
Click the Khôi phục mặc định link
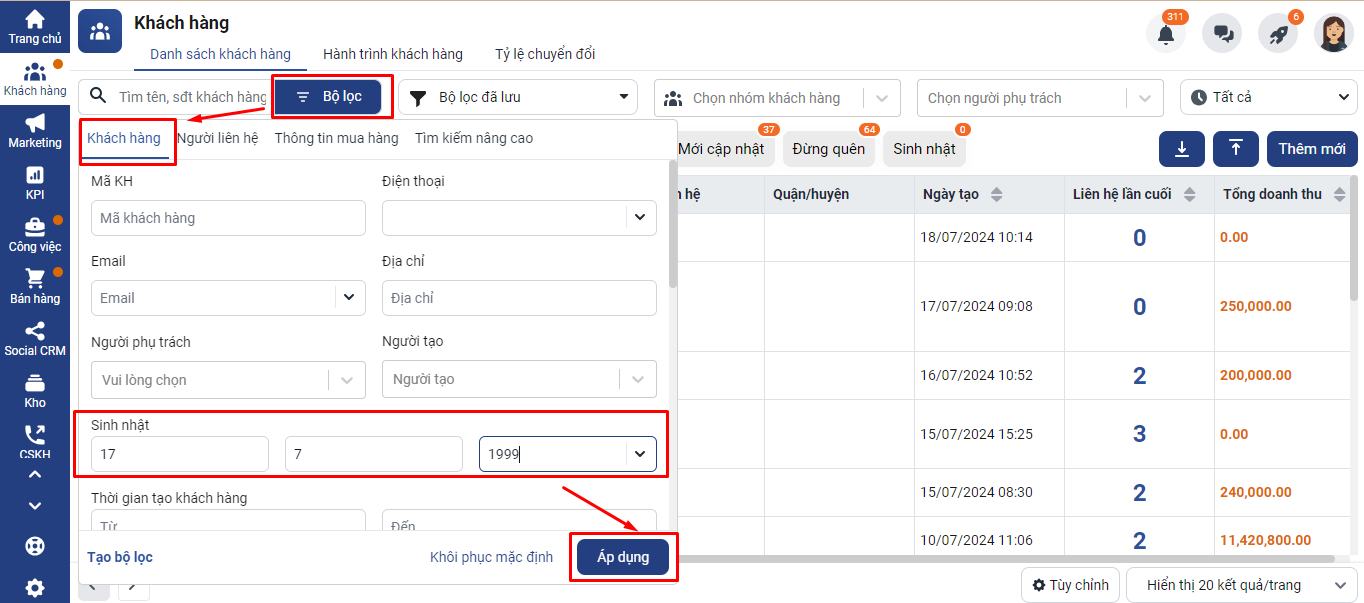click(x=491, y=557)
